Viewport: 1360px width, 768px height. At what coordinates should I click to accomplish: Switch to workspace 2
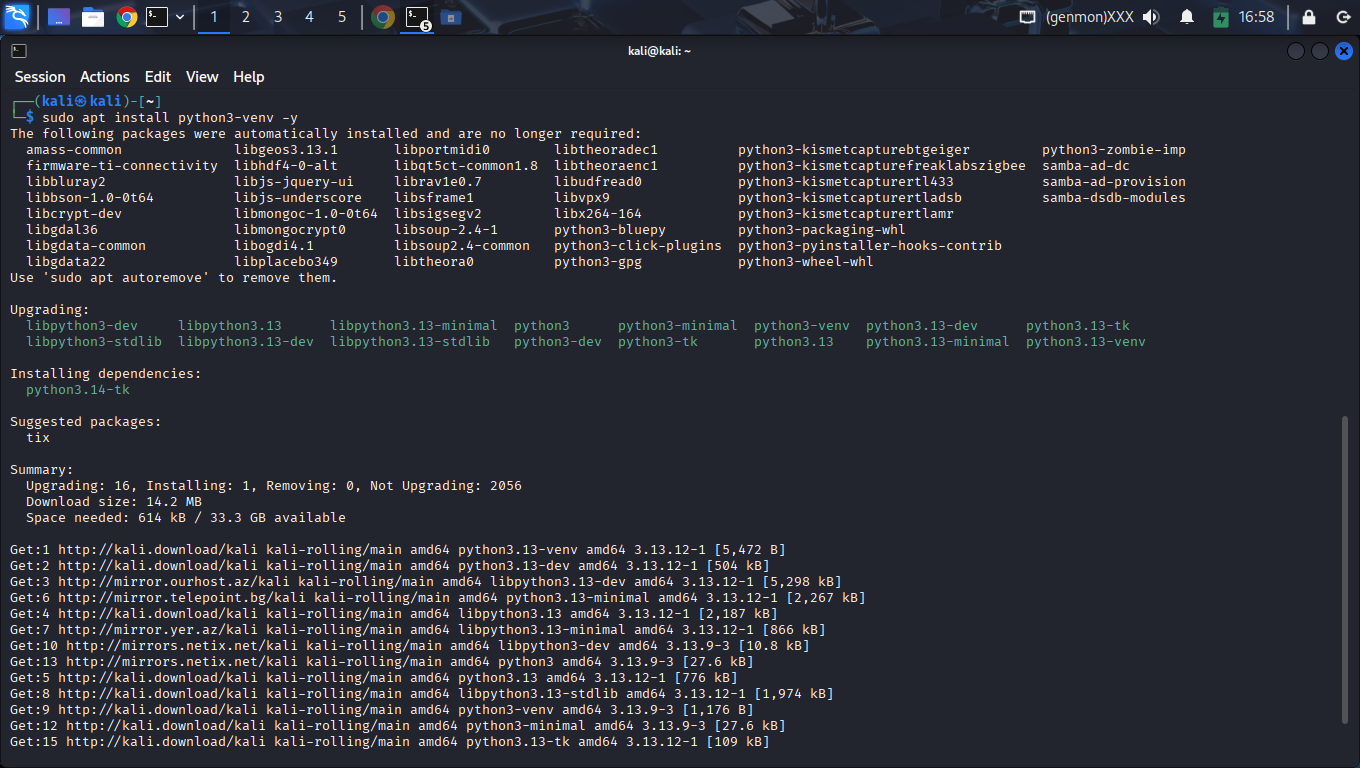(x=246, y=17)
